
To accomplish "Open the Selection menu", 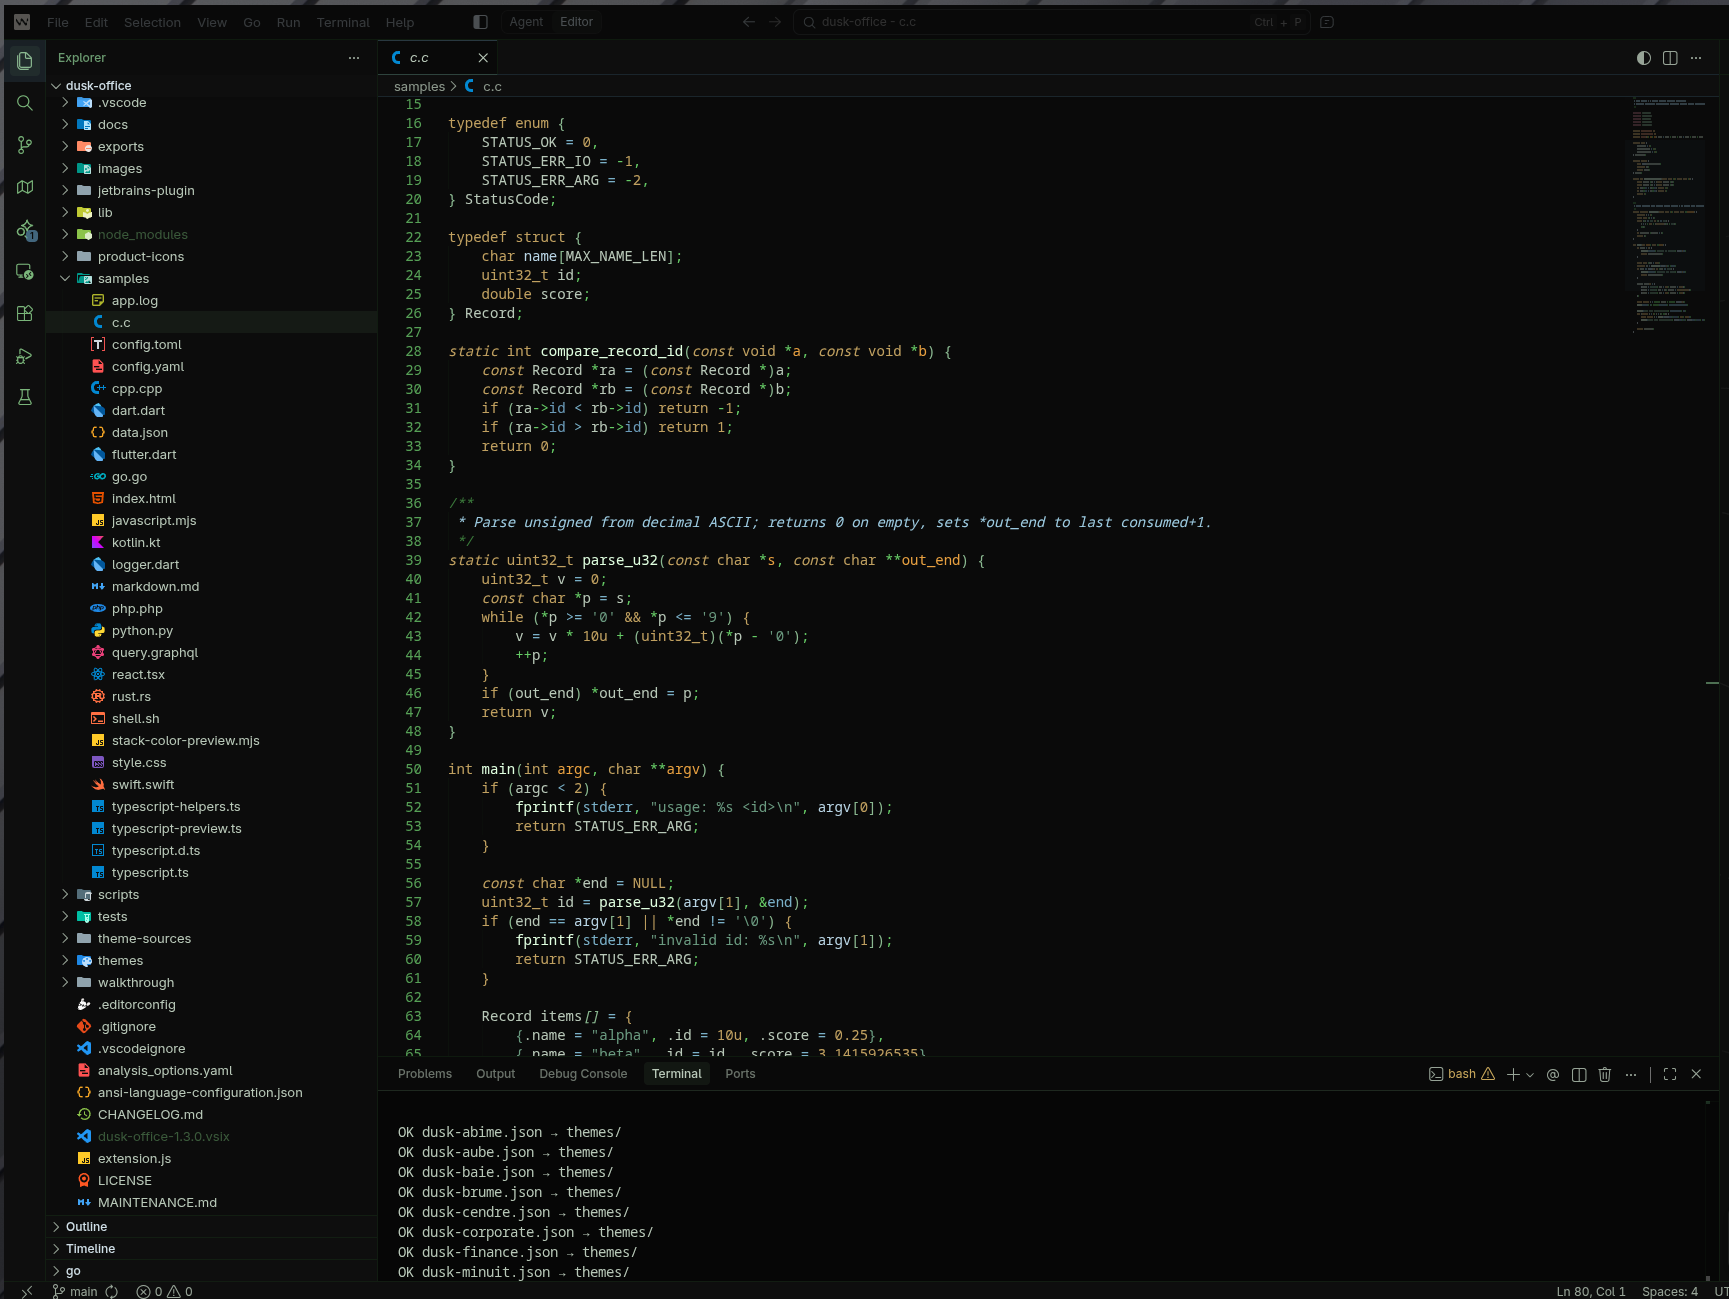I will pos(152,22).
